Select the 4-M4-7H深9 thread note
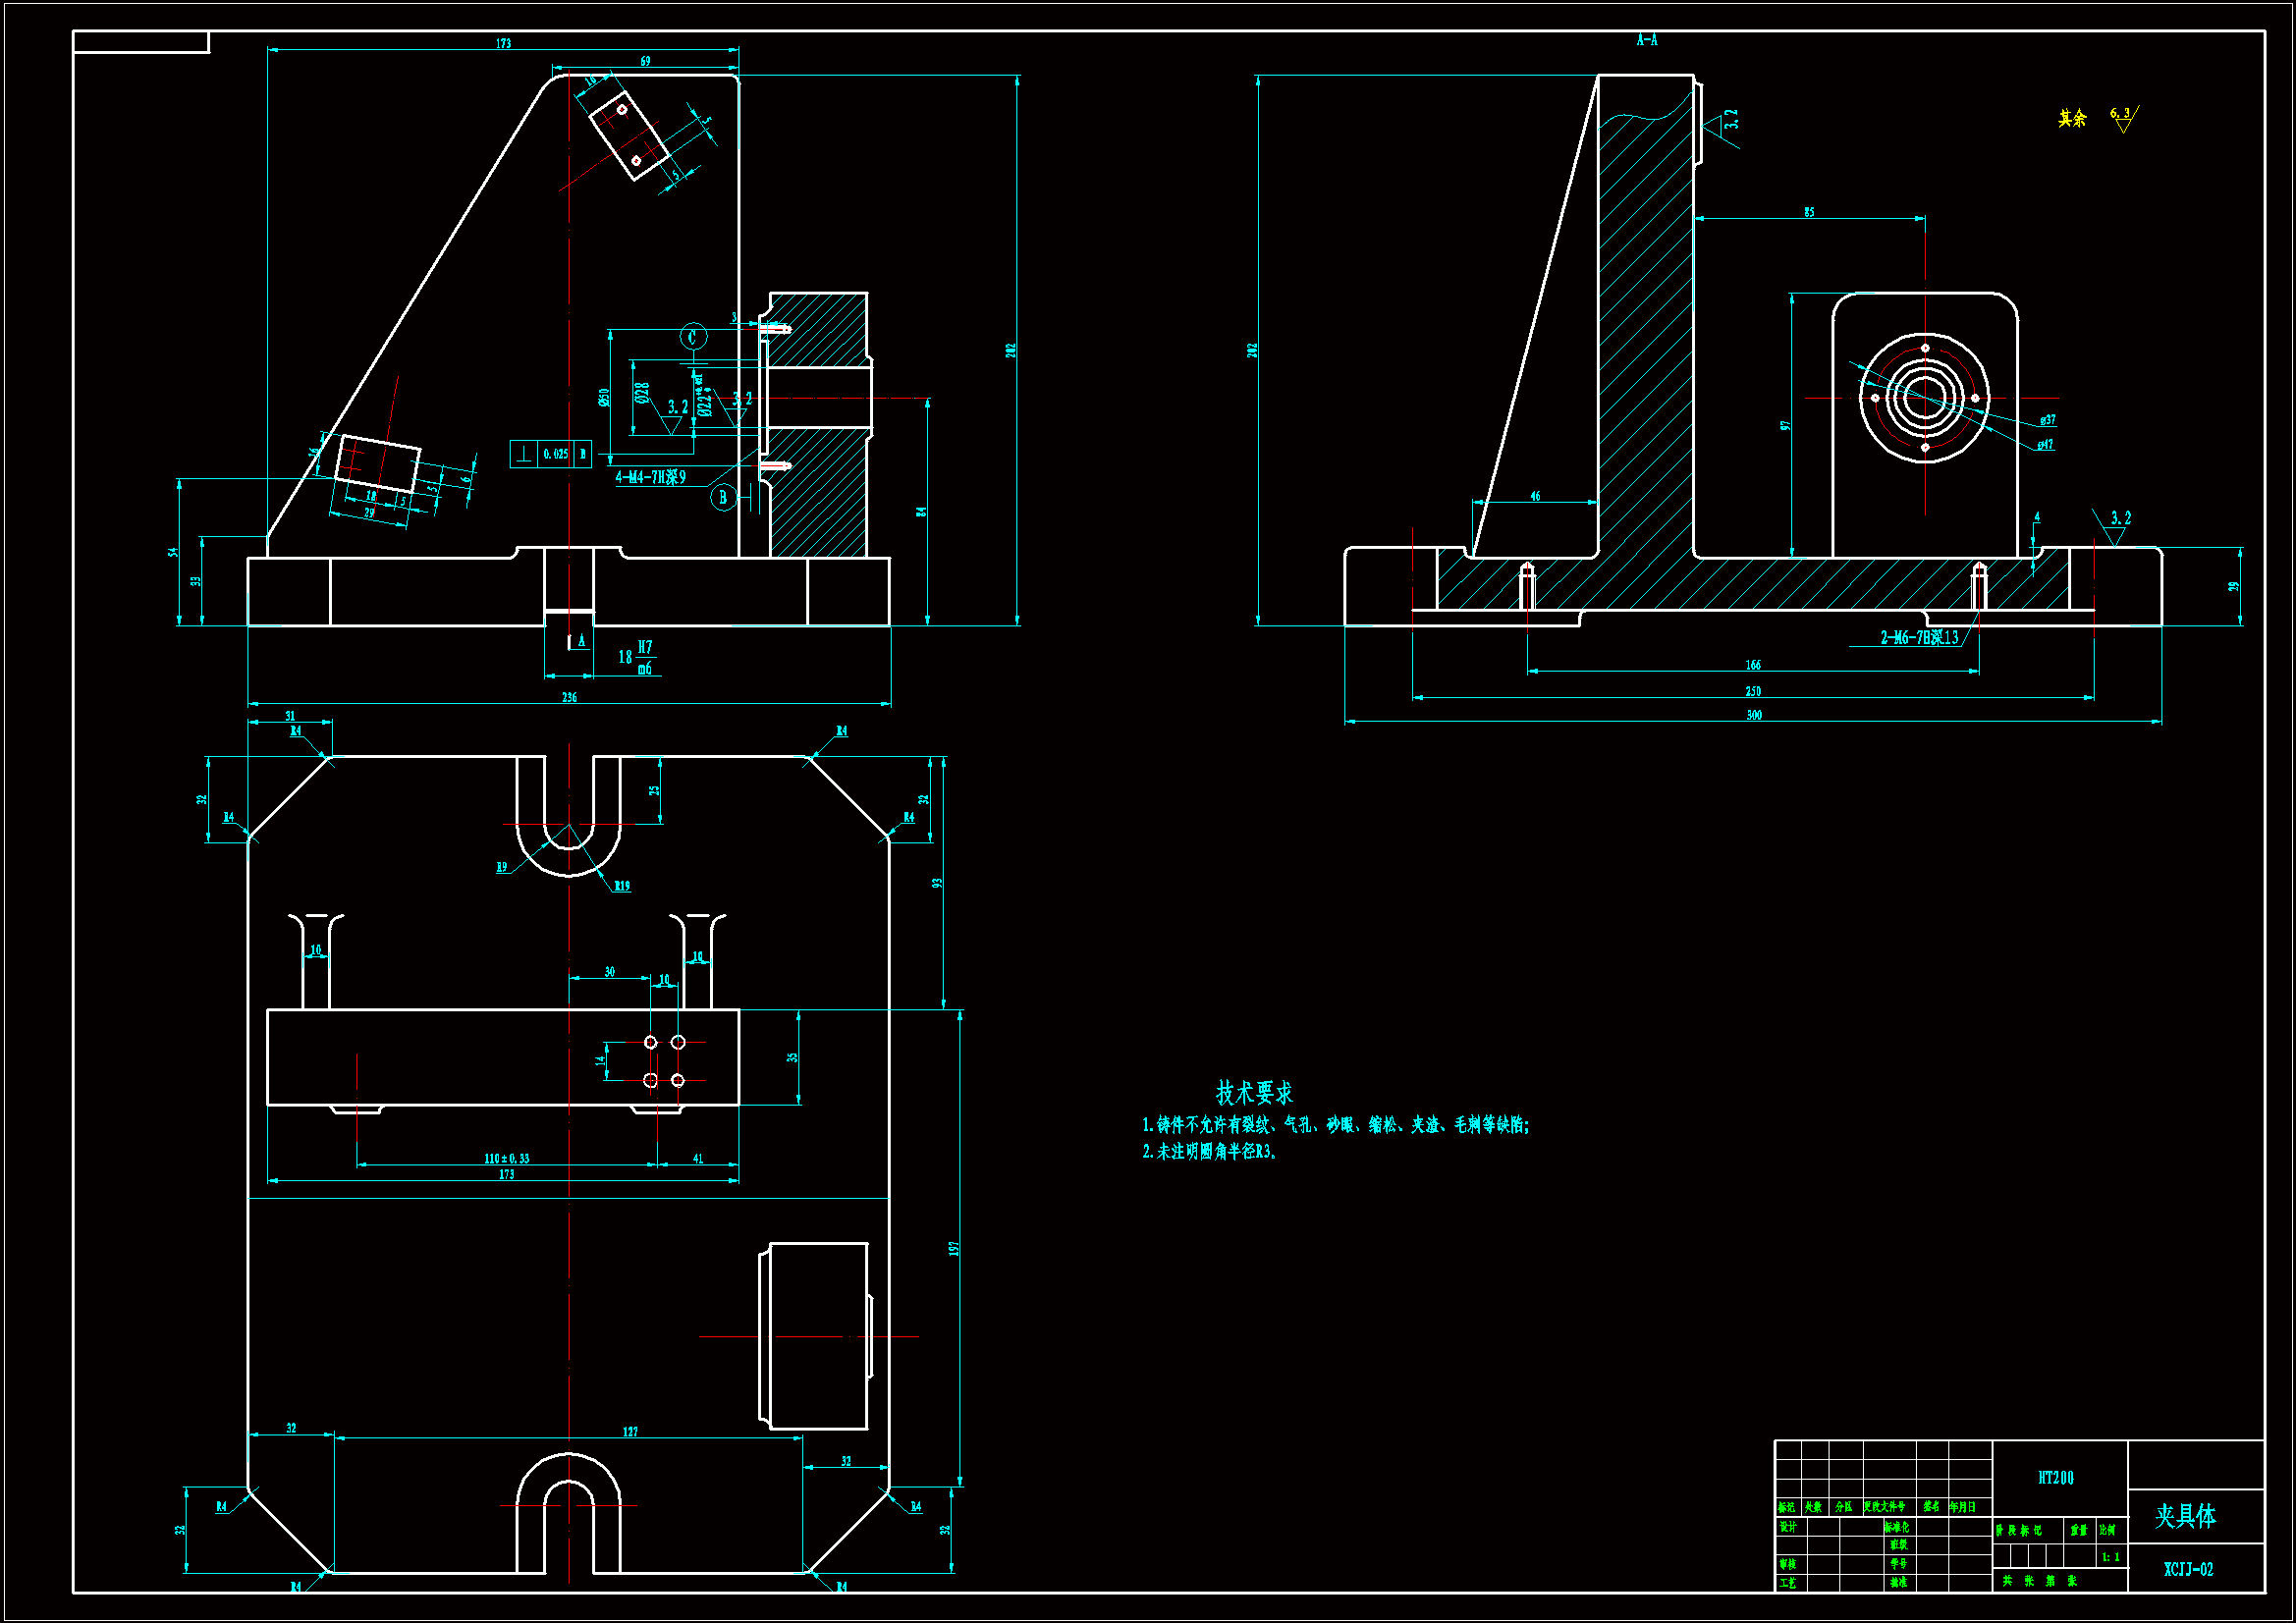 coord(650,477)
